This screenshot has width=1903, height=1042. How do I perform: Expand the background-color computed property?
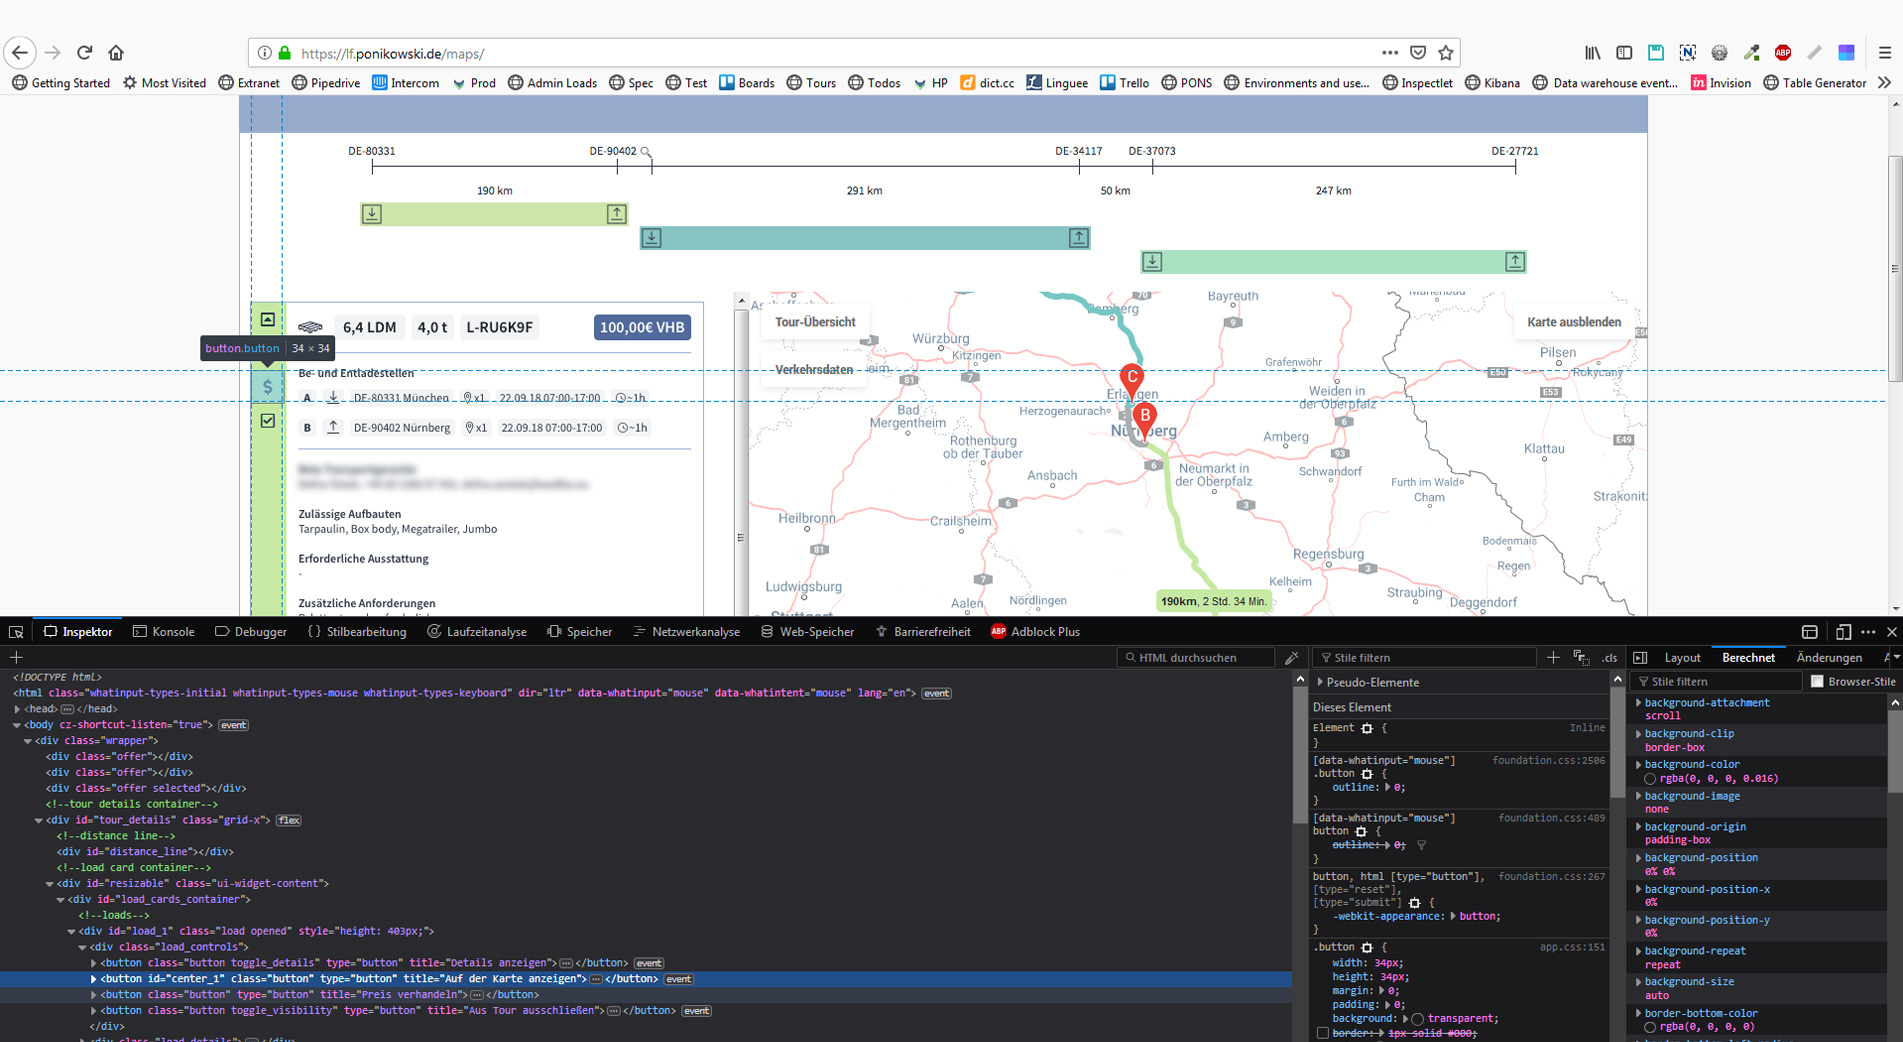(1638, 765)
